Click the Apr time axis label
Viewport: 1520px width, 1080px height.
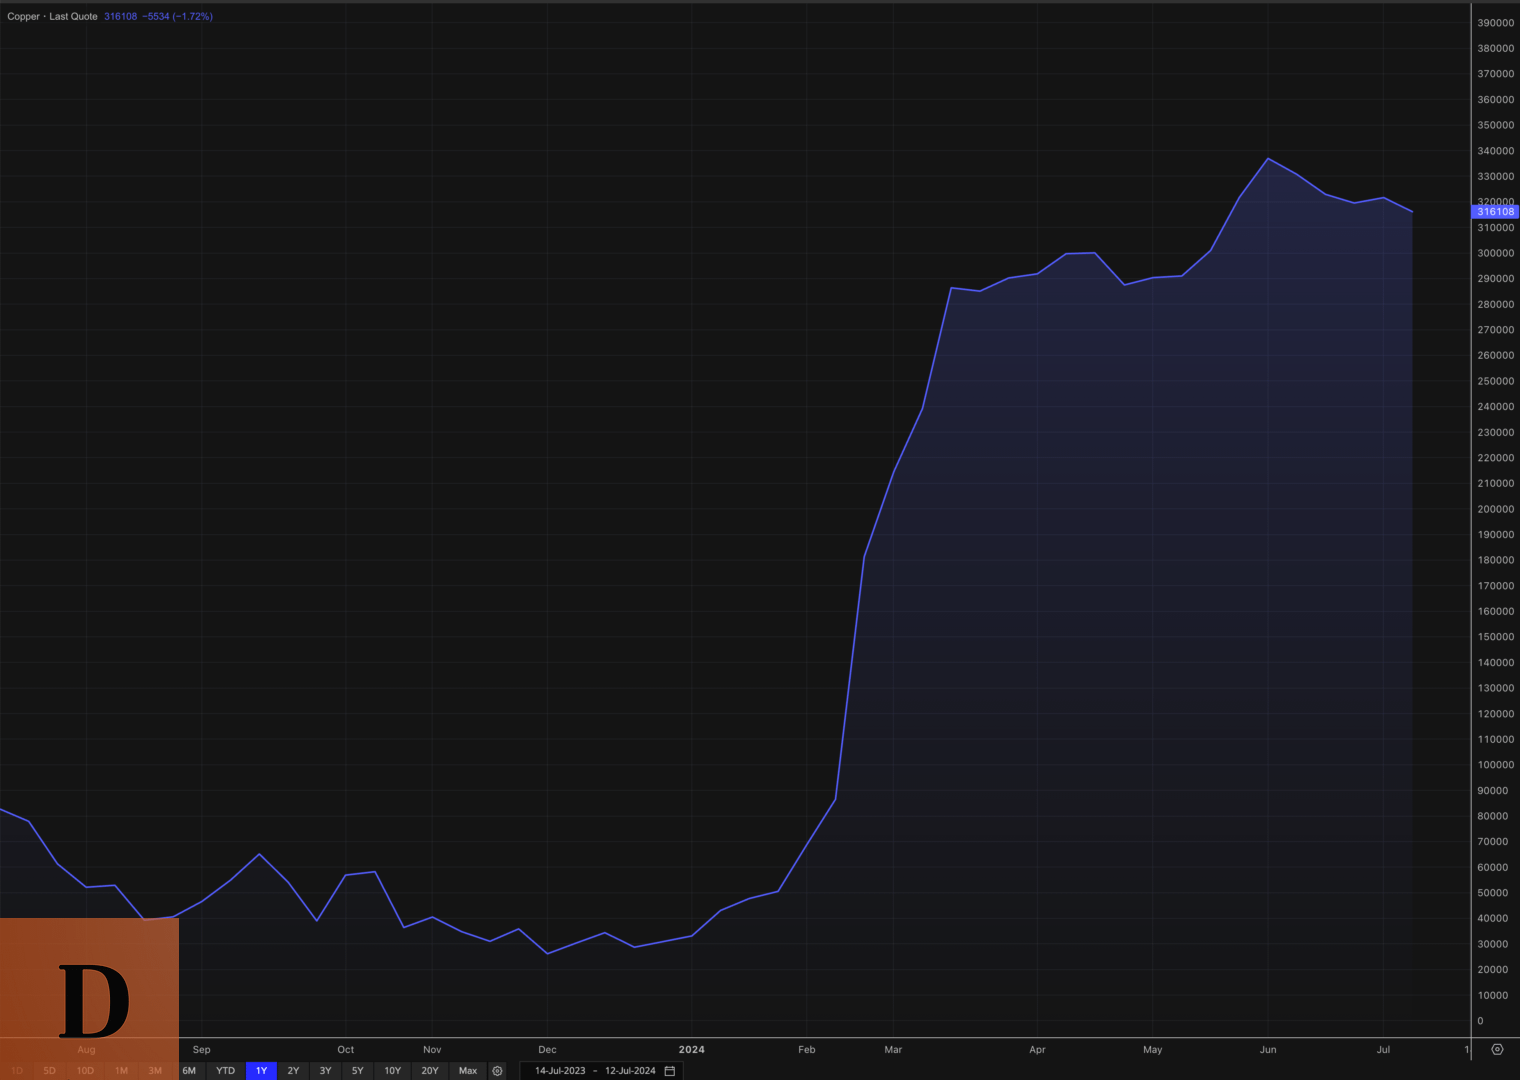coord(1037,1050)
